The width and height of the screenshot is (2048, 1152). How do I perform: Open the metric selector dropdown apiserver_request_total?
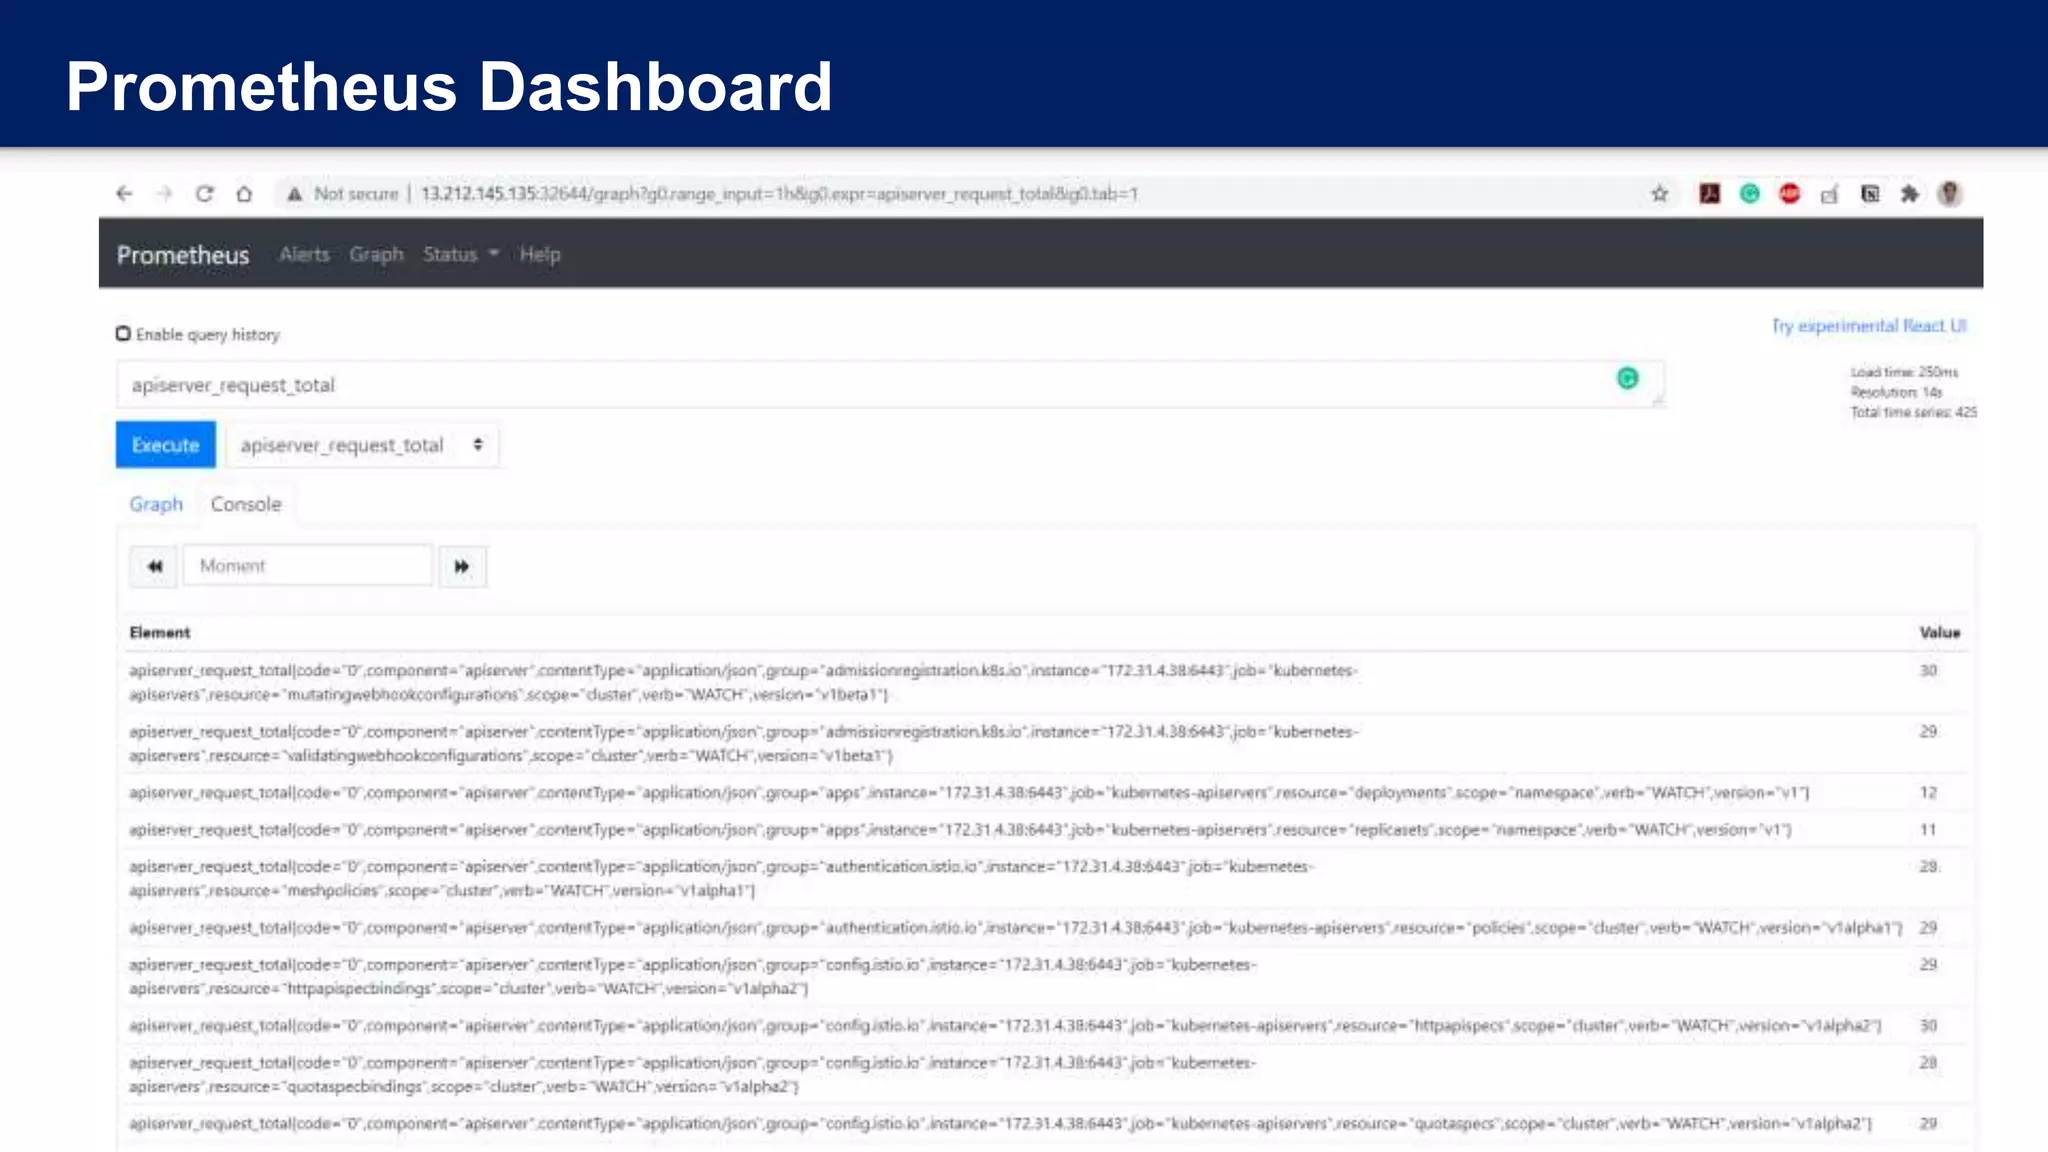pyautogui.click(x=362, y=445)
